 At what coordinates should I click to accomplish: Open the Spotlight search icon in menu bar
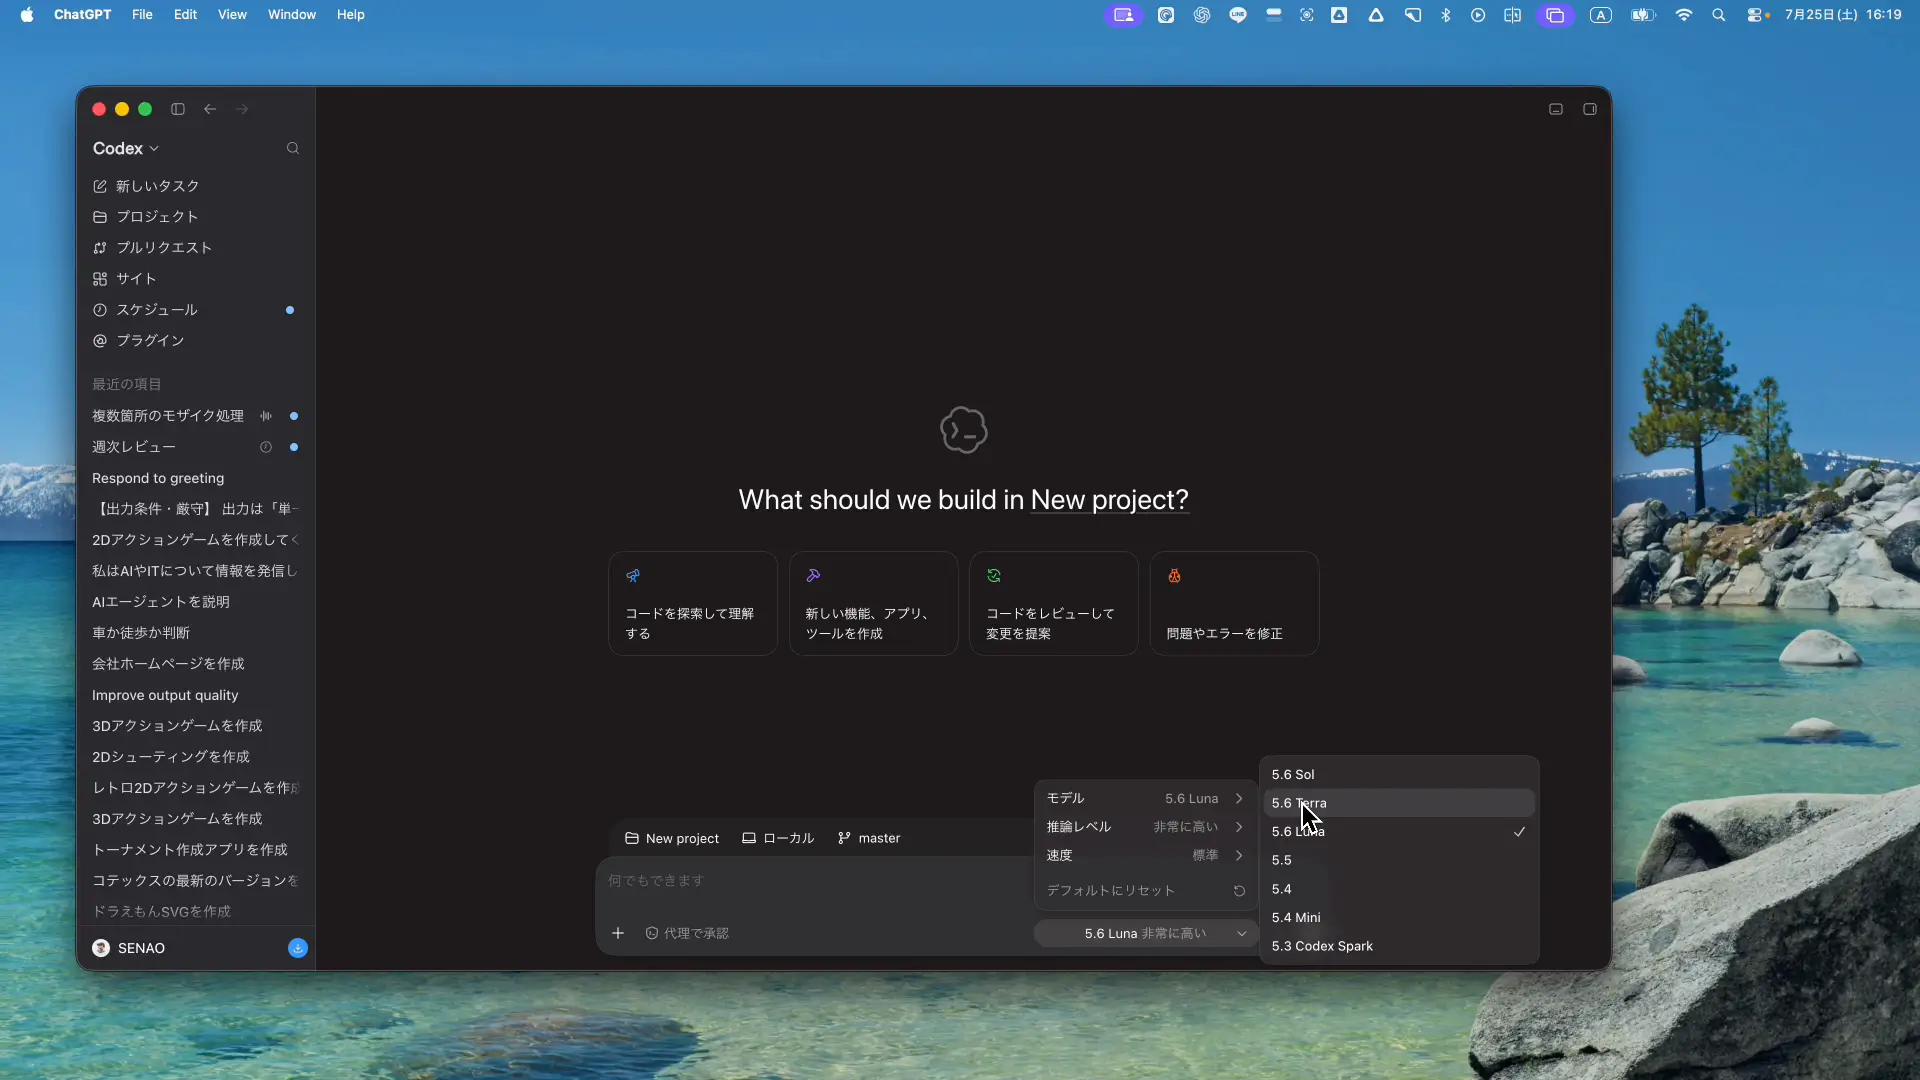[x=1718, y=15]
